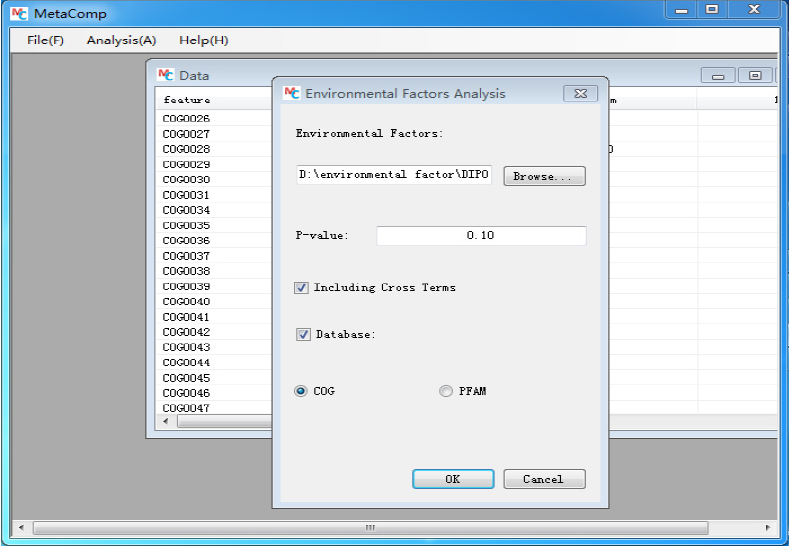The image size is (789, 546).
Task: Toggle the Including Cross Terms checkbox
Action: tap(301, 288)
